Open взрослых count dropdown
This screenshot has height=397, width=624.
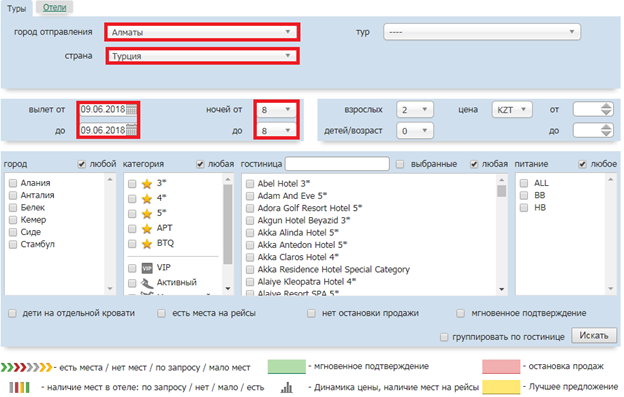point(415,110)
